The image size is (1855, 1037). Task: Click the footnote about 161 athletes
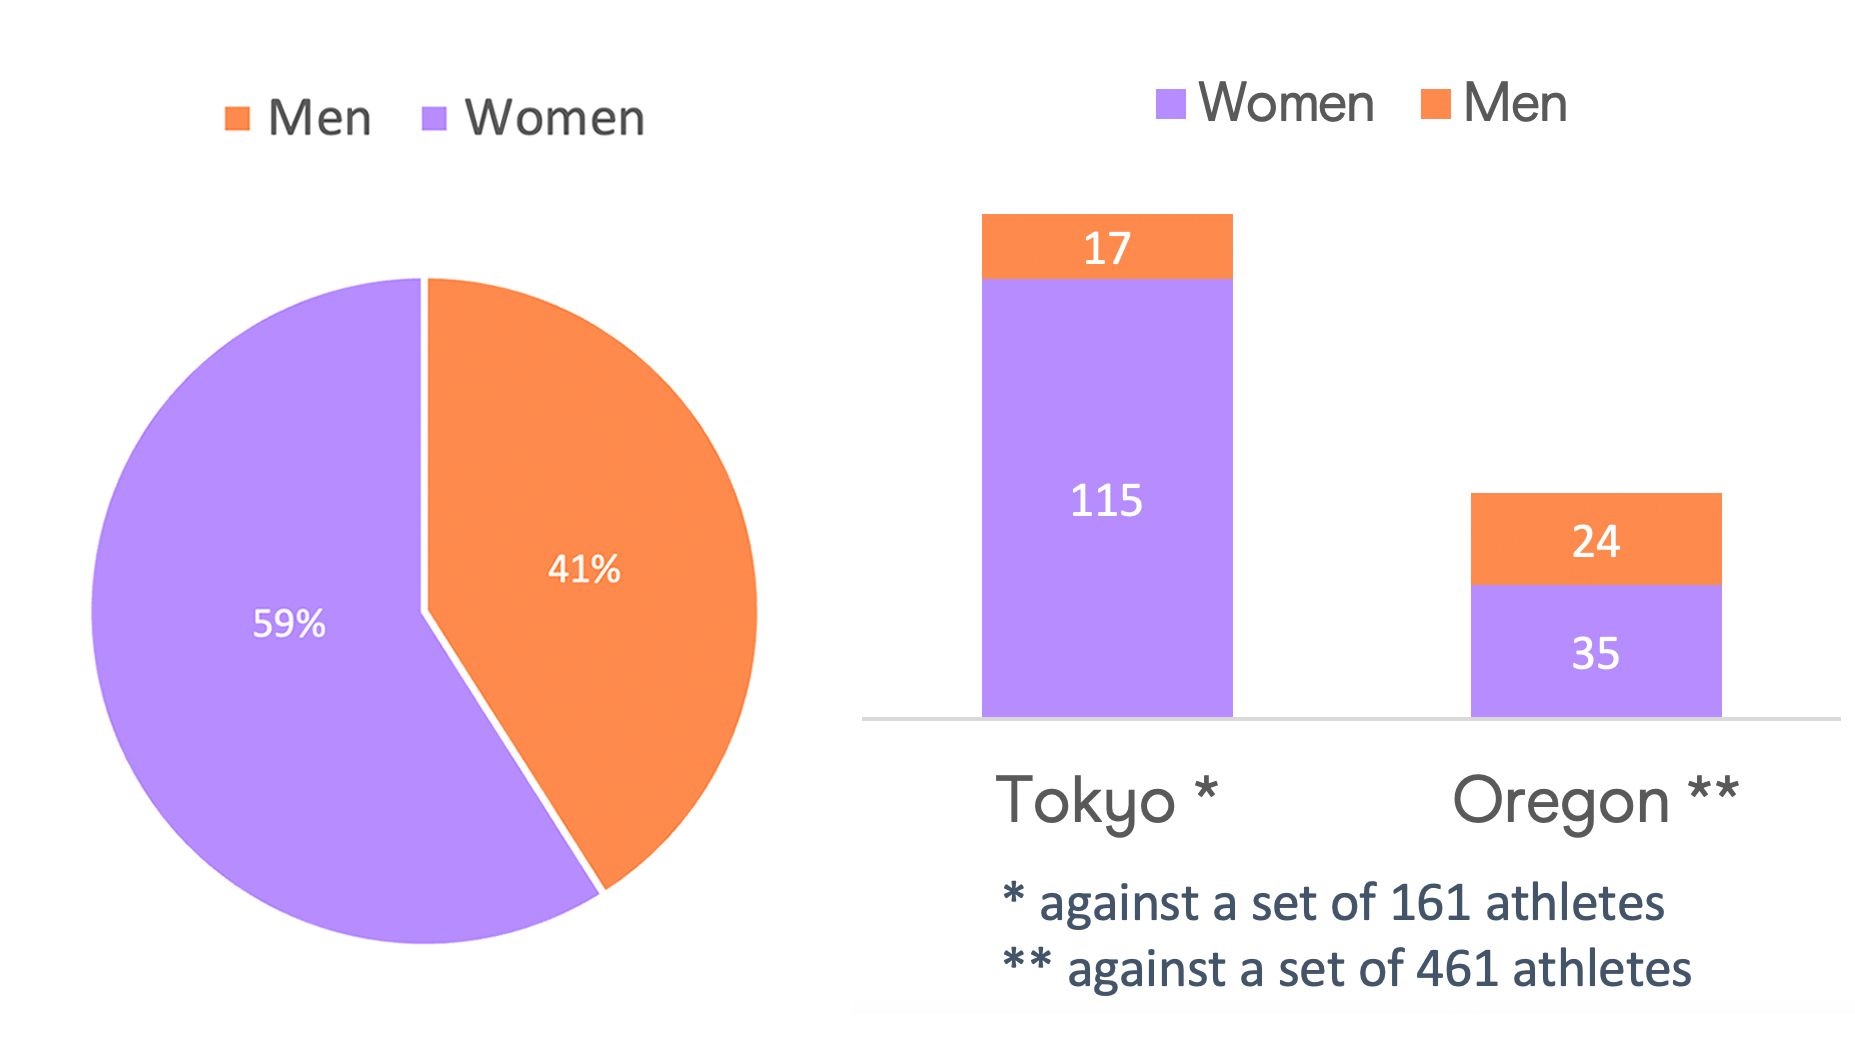tap(1334, 902)
